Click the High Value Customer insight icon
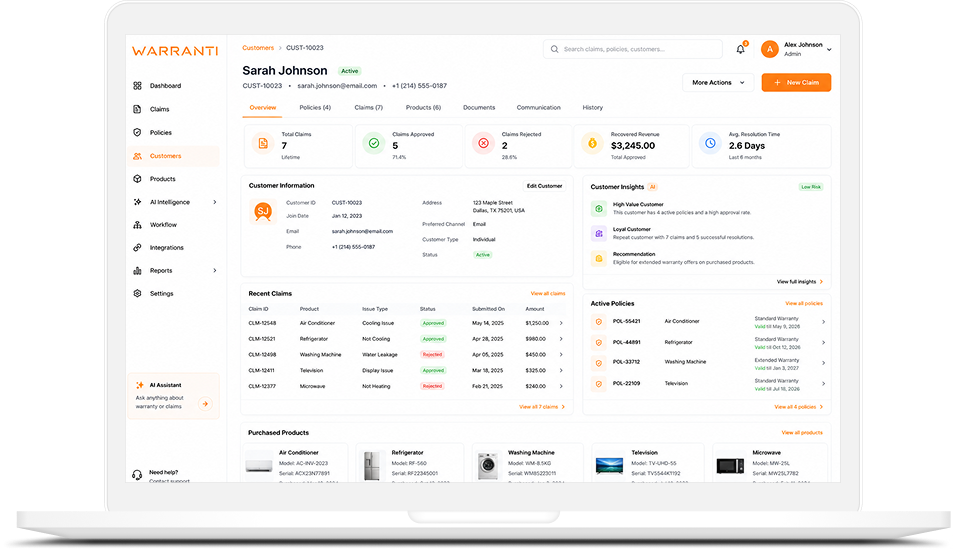The image size is (953, 549). [x=599, y=209]
